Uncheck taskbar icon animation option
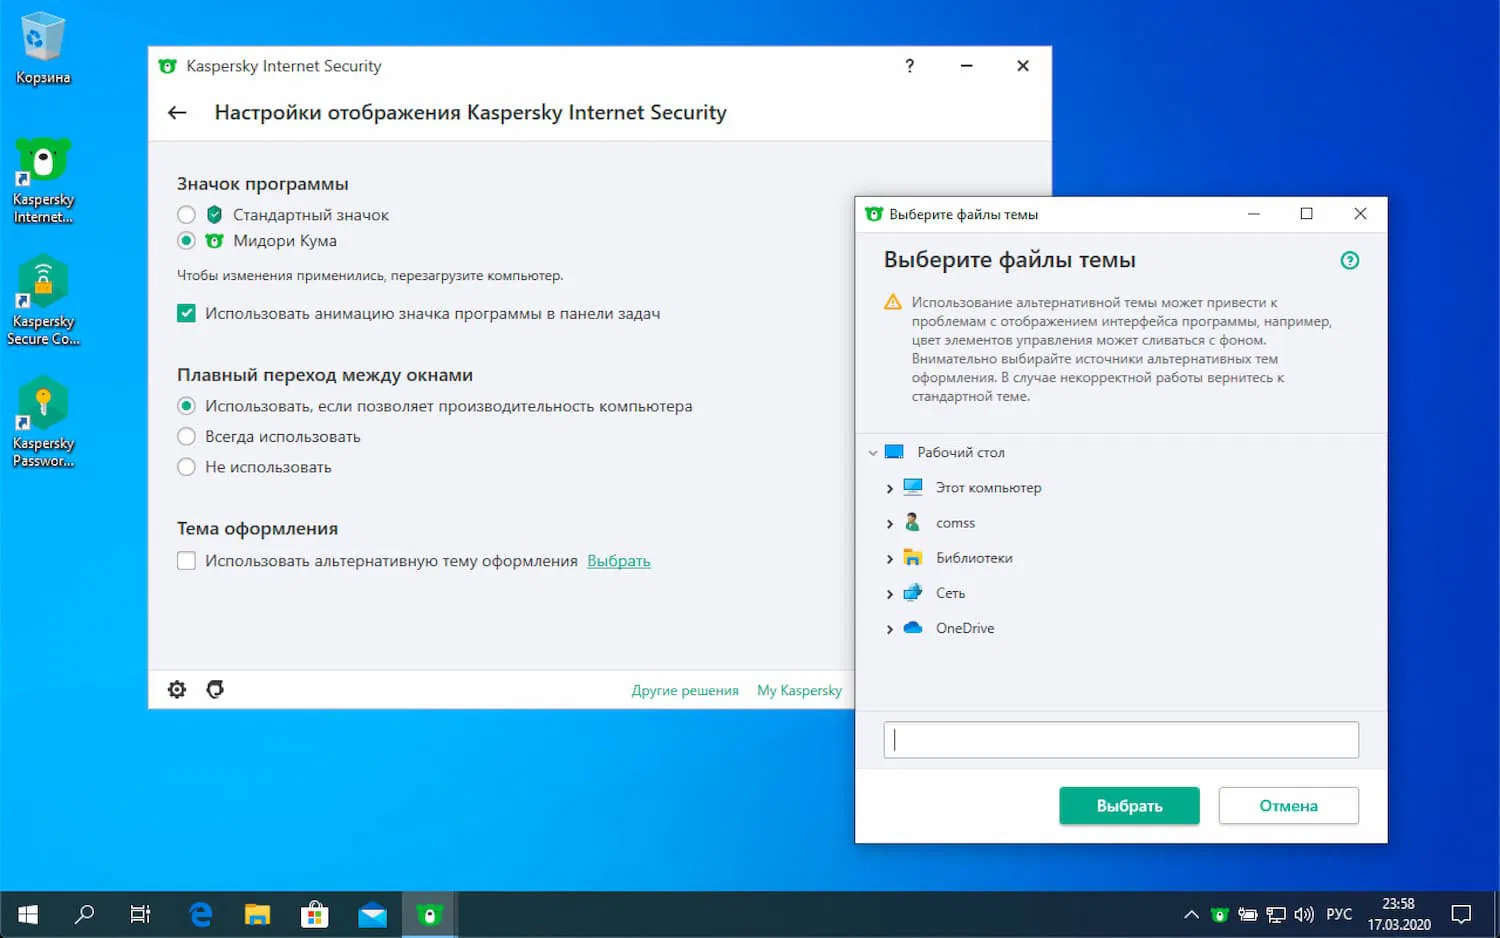This screenshot has width=1500, height=938. point(186,312)
